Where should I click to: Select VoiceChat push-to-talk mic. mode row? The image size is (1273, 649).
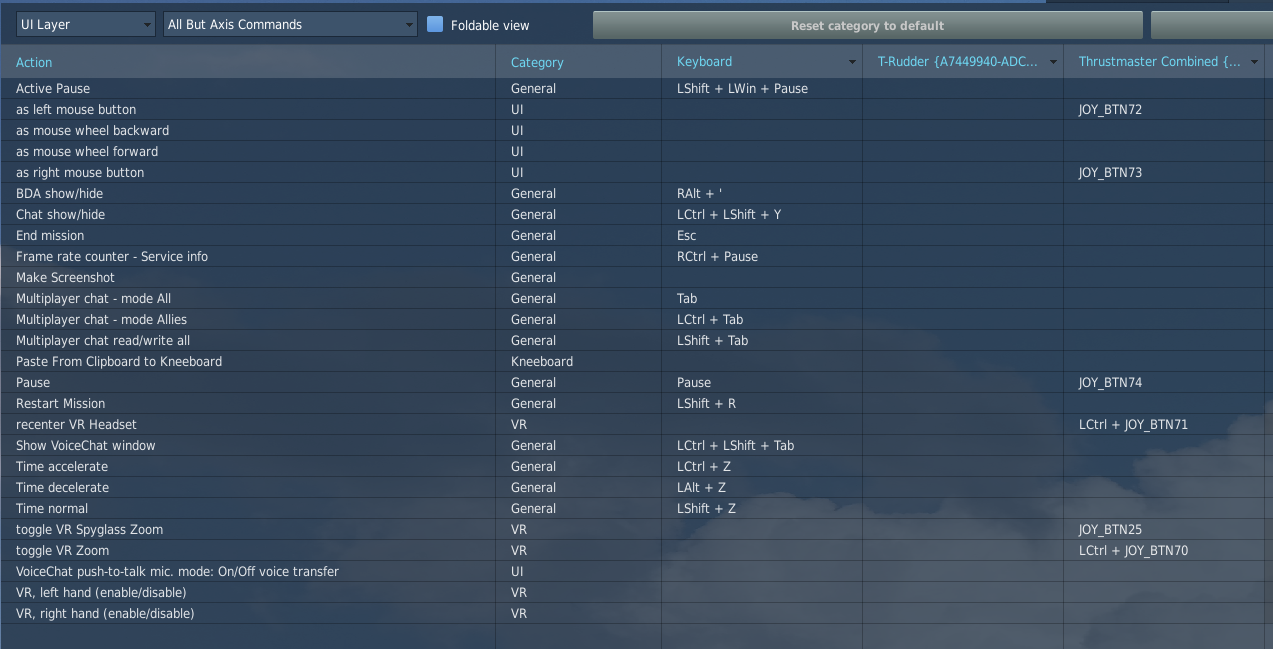point(177,572)
